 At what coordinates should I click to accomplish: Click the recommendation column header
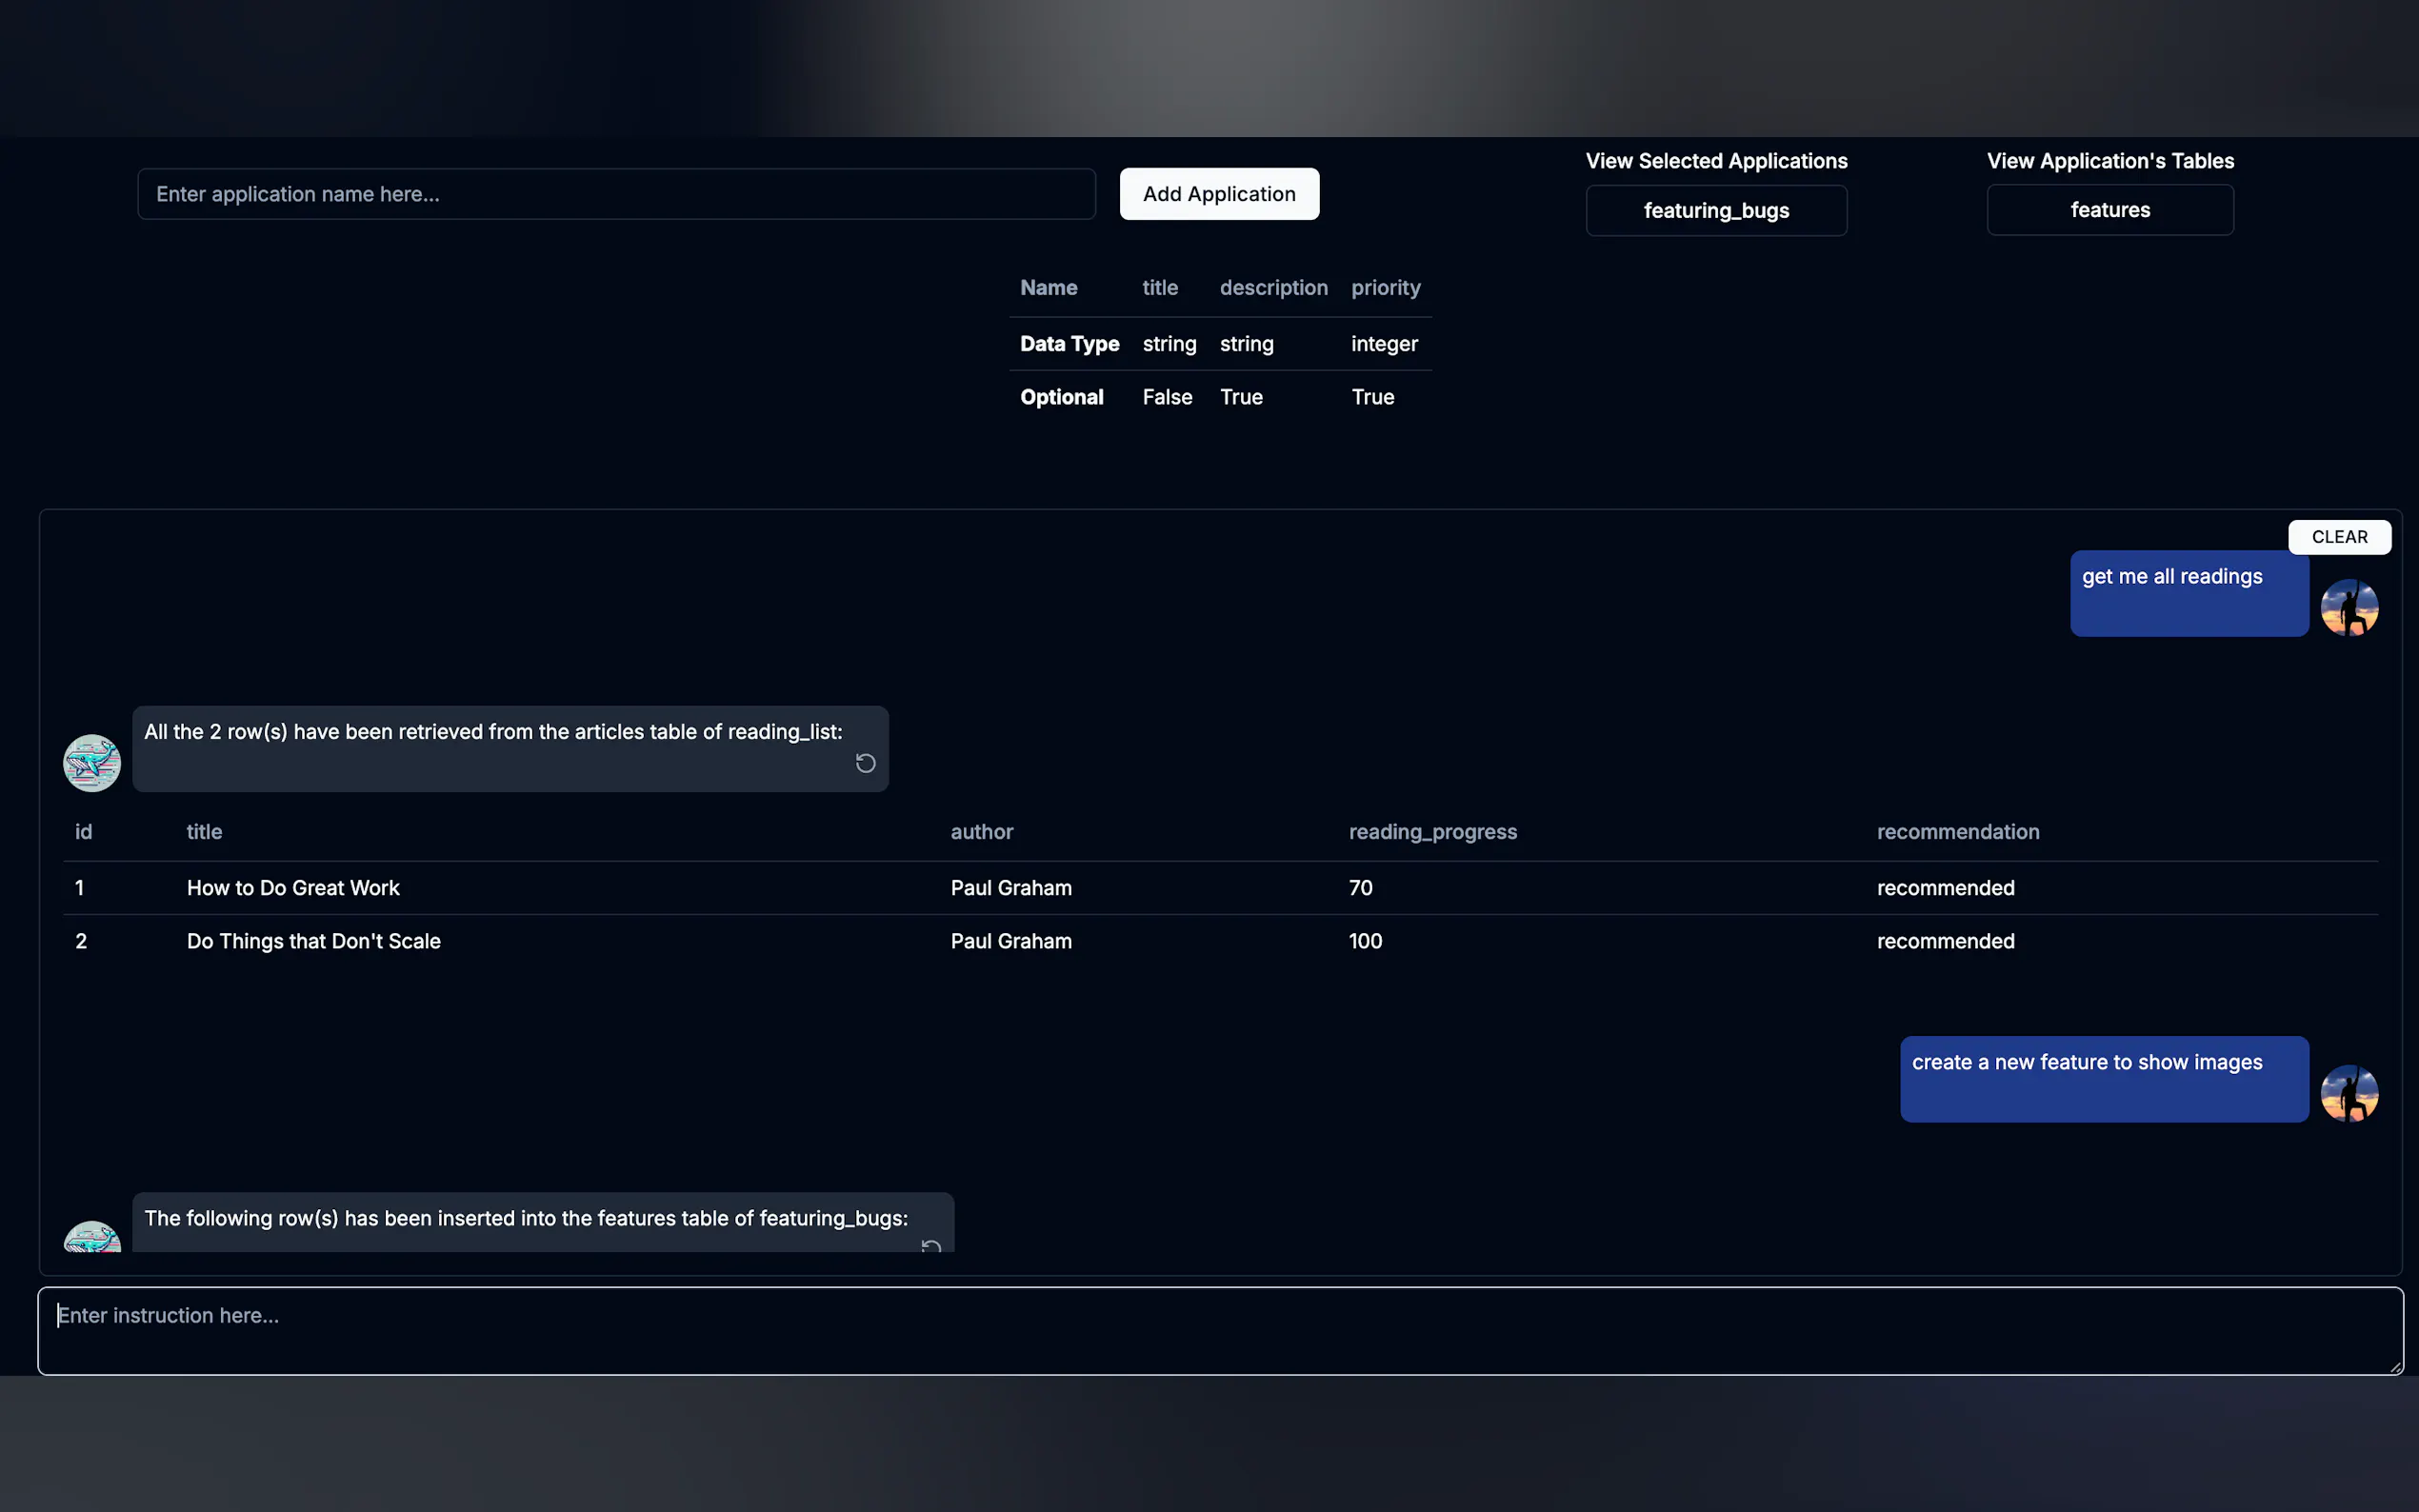[1957, 832]
